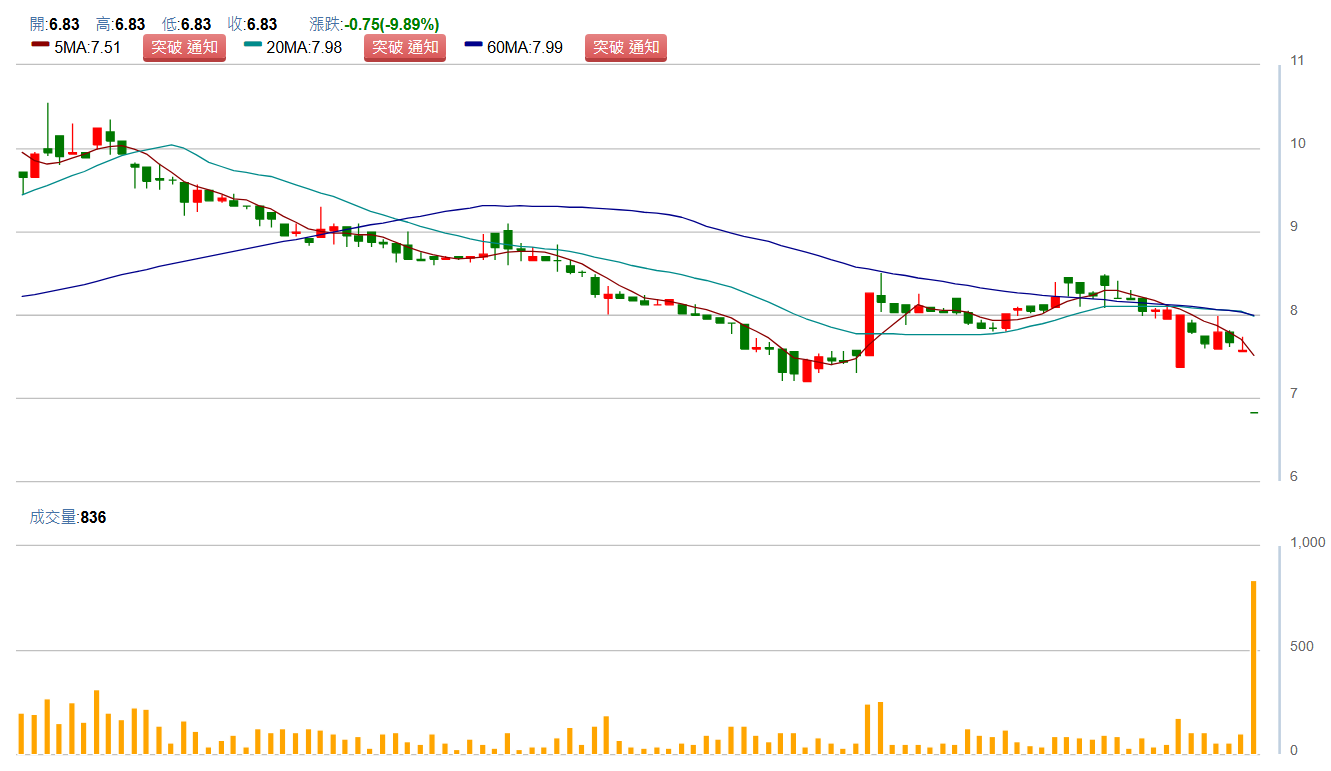The width and height of the screenshot is (1331, 771).
Task: Click the 突破 通知 button beside 20MA
Action: click(x=405, y=47)
